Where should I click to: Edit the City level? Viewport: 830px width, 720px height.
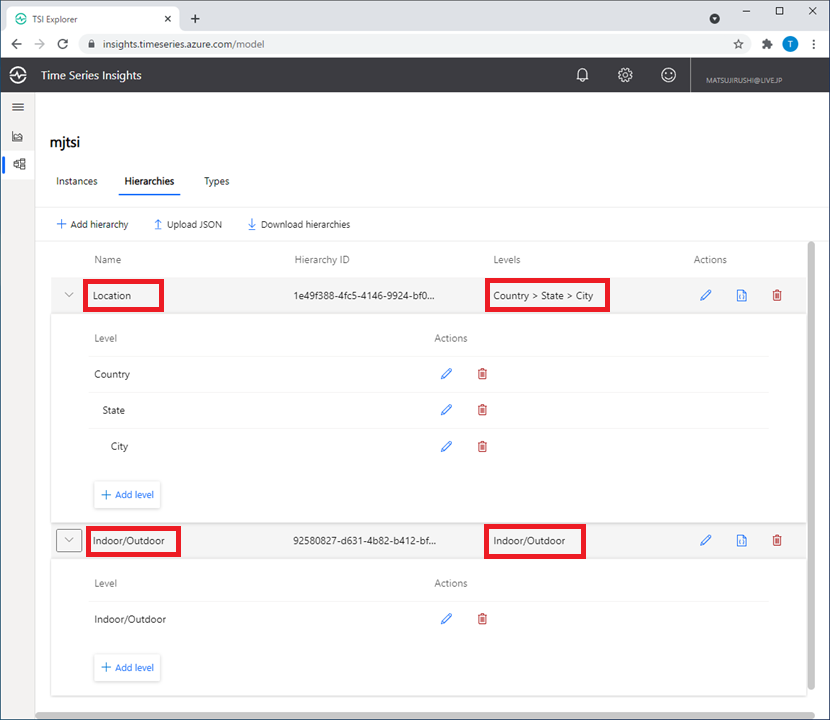click(x=446, y=446)
